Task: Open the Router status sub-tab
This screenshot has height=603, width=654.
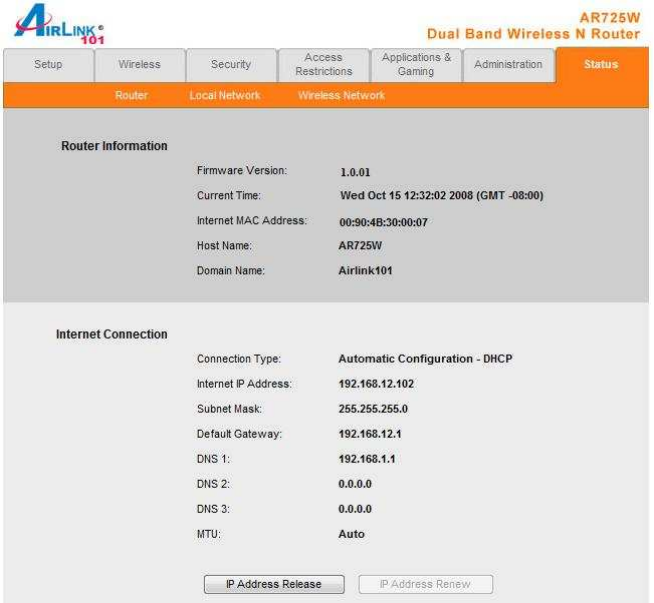Action: coord(131,95)
